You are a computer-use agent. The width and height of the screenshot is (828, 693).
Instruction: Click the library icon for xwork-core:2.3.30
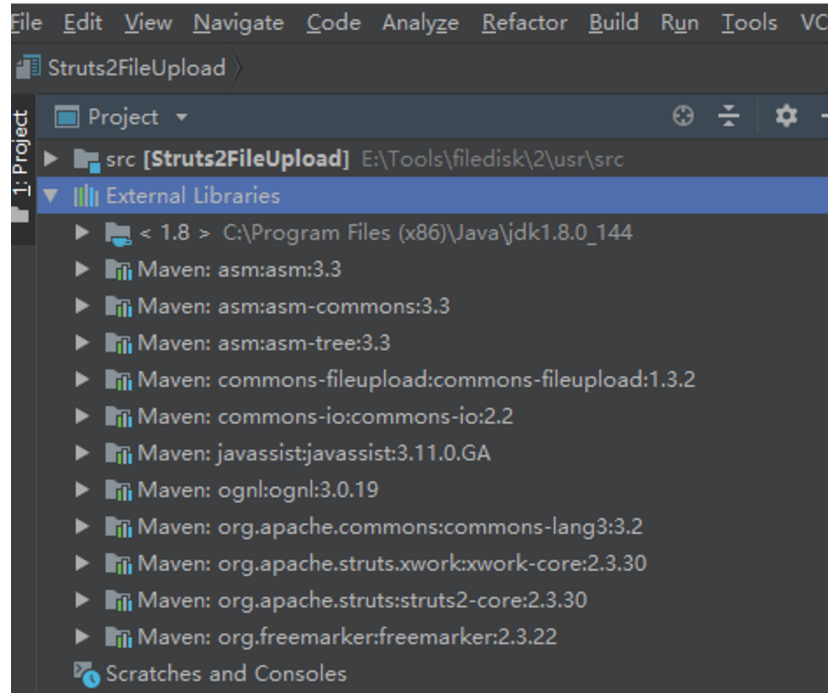coord(118,564)
